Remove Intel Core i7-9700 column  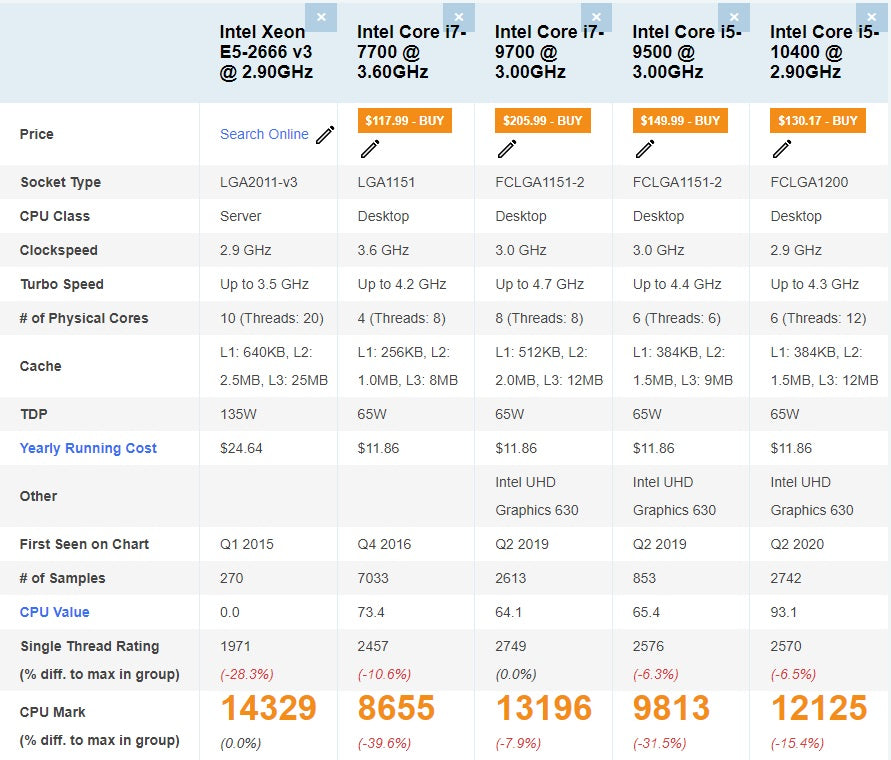click(596, 17)
